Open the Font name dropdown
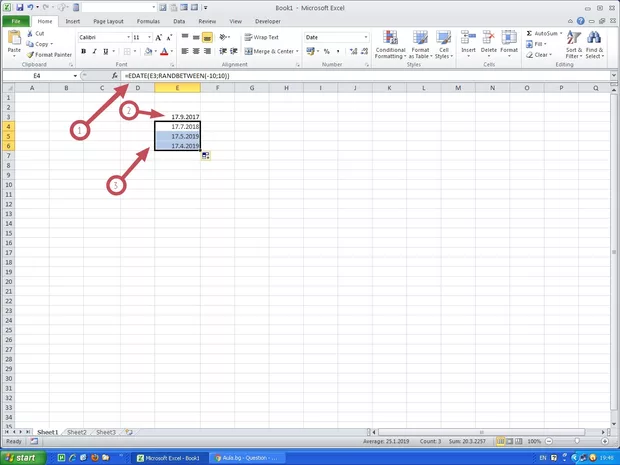Image resolution: width=620 pixels, height=465 pixels. pos(129,37)
